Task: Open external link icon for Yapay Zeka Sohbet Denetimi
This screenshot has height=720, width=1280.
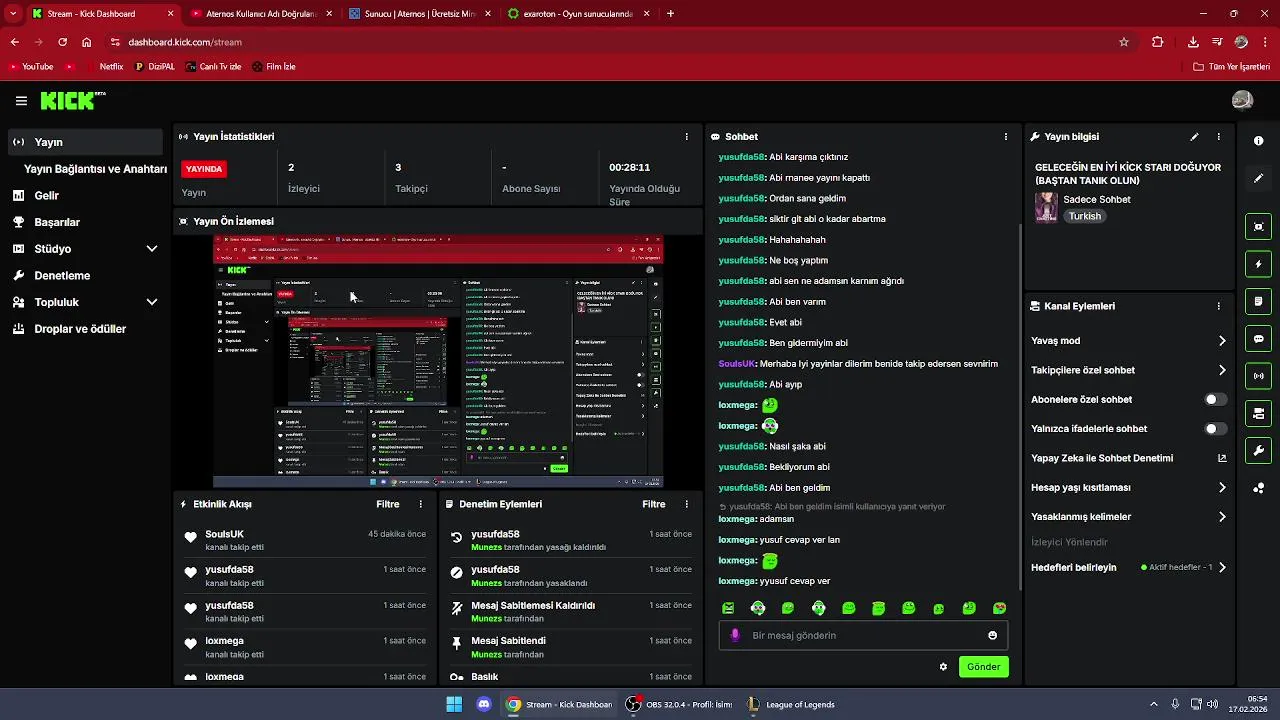Action: 1221,458
